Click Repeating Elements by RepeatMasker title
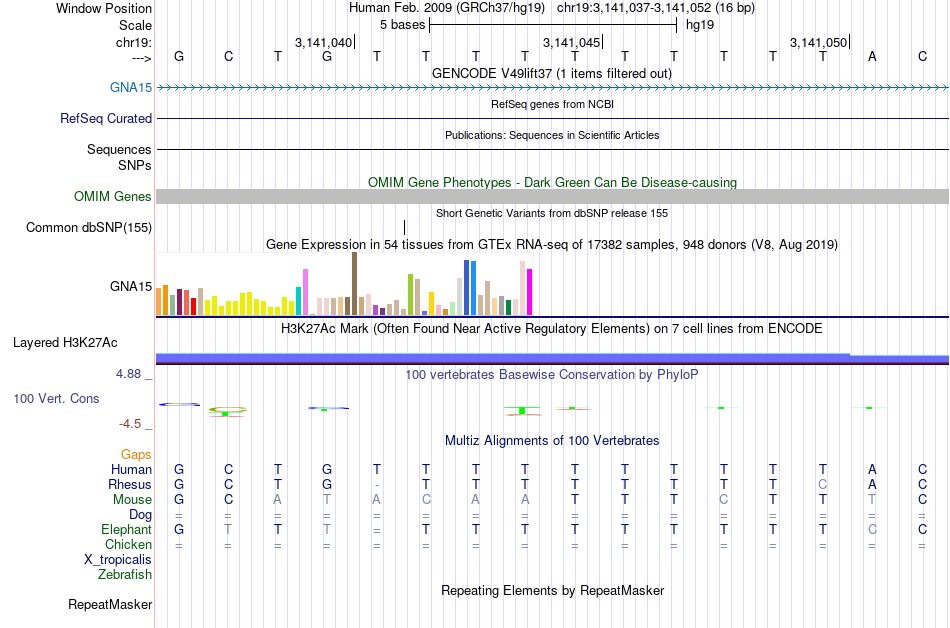This screenshot has width=950, height=628. click(553, 590)
